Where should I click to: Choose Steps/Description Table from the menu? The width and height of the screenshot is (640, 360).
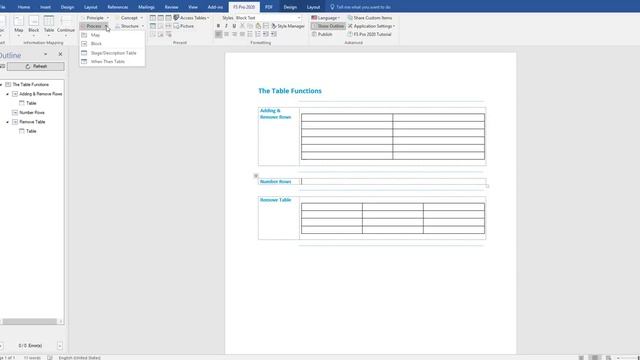(112, 53)
